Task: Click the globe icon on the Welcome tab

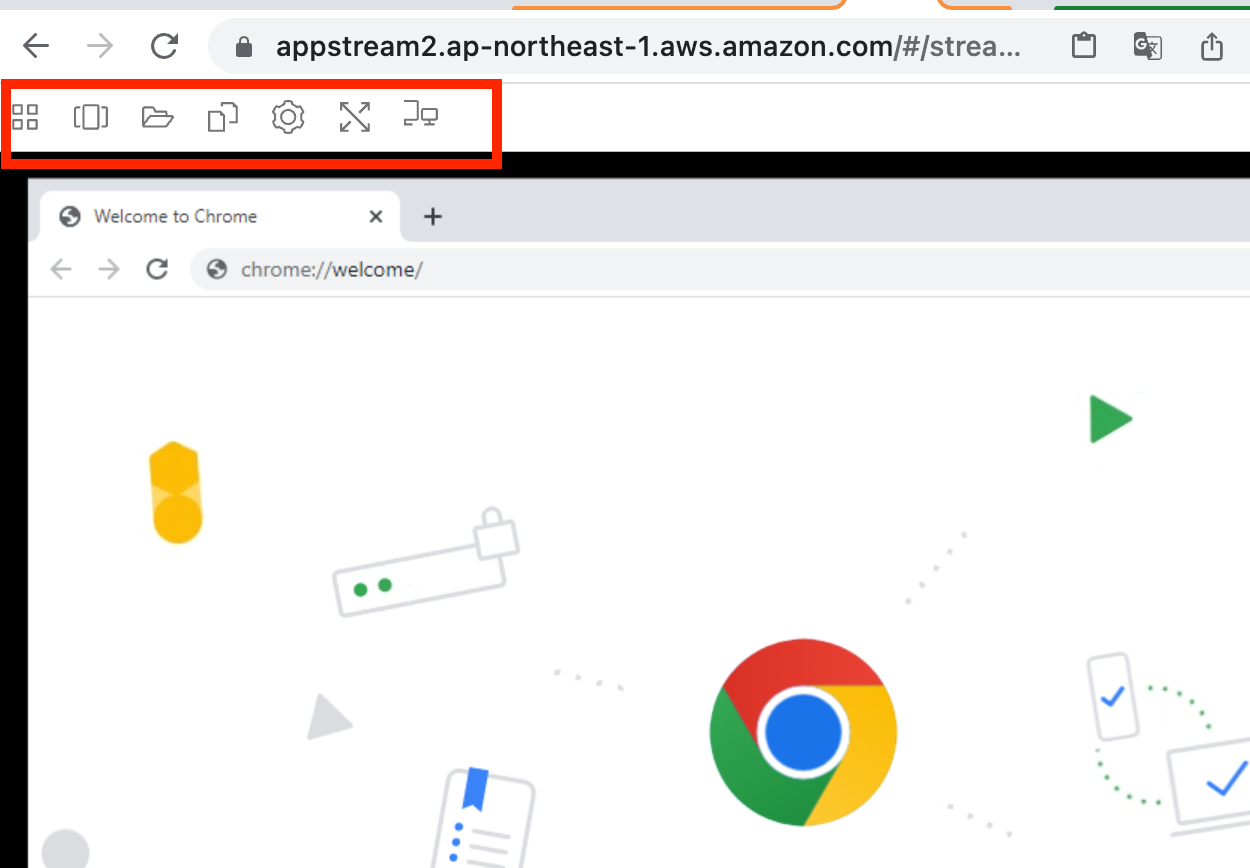Action: point(69,216)
